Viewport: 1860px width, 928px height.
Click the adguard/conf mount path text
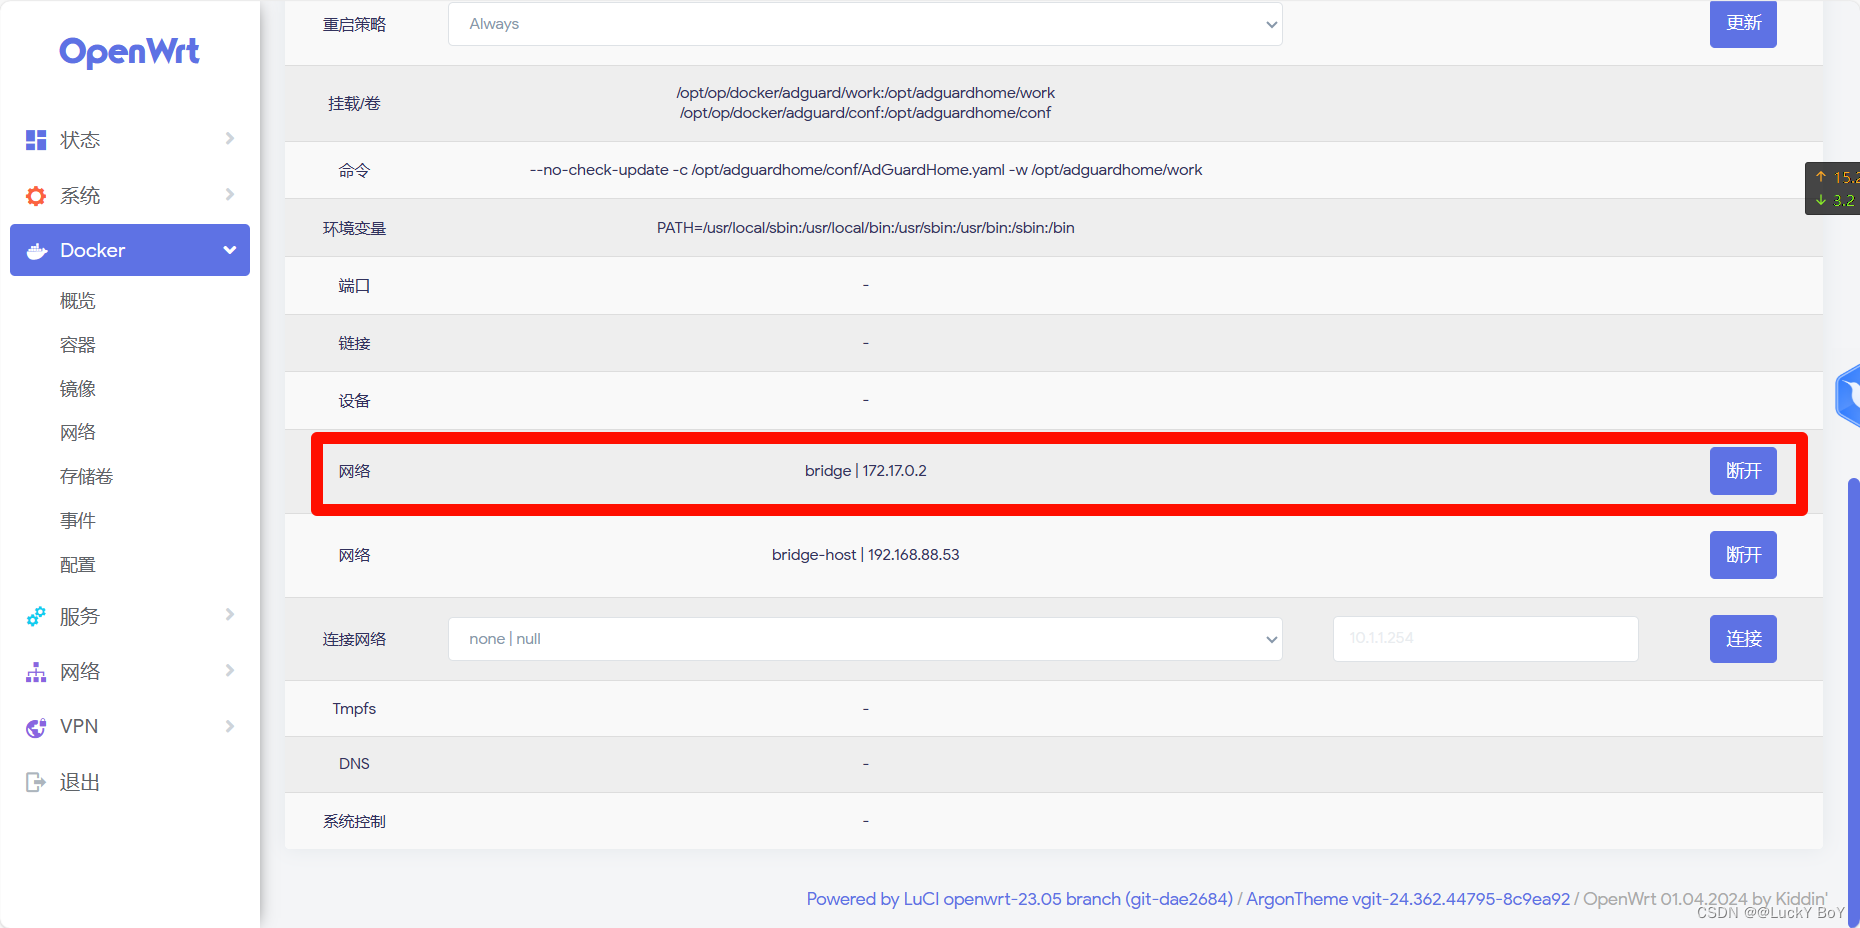click(x=866, y=113)
